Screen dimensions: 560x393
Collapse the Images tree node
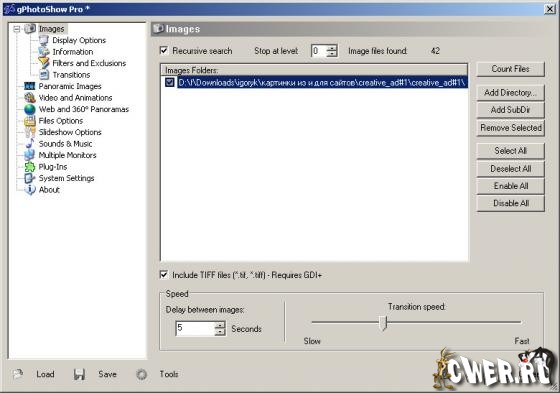tap(16, 29)
